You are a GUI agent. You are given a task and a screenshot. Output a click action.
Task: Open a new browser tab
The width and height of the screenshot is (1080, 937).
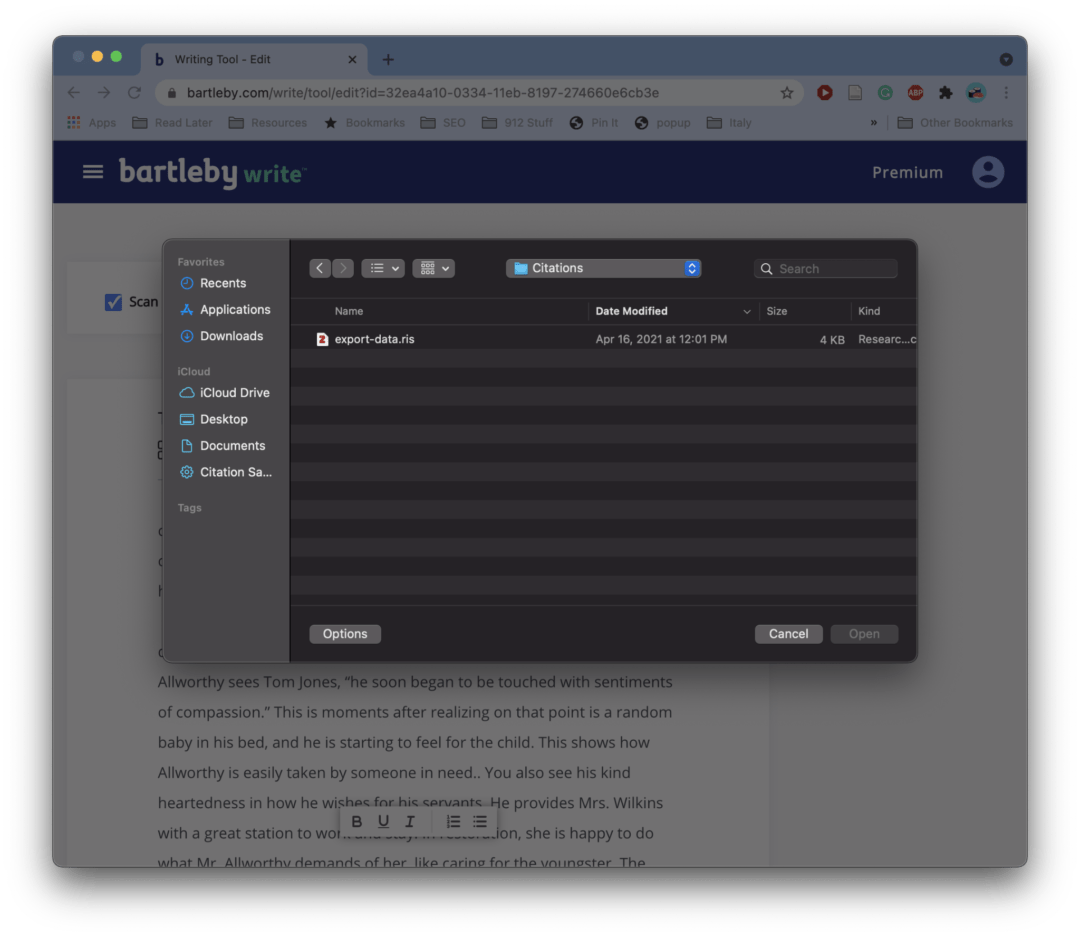point(388,59)
